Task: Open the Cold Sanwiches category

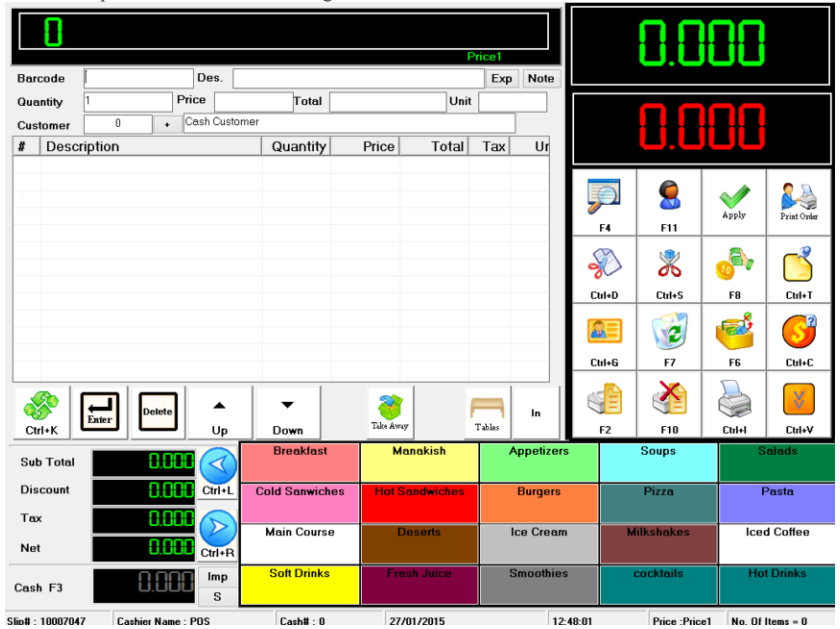Action: [300, 503]
